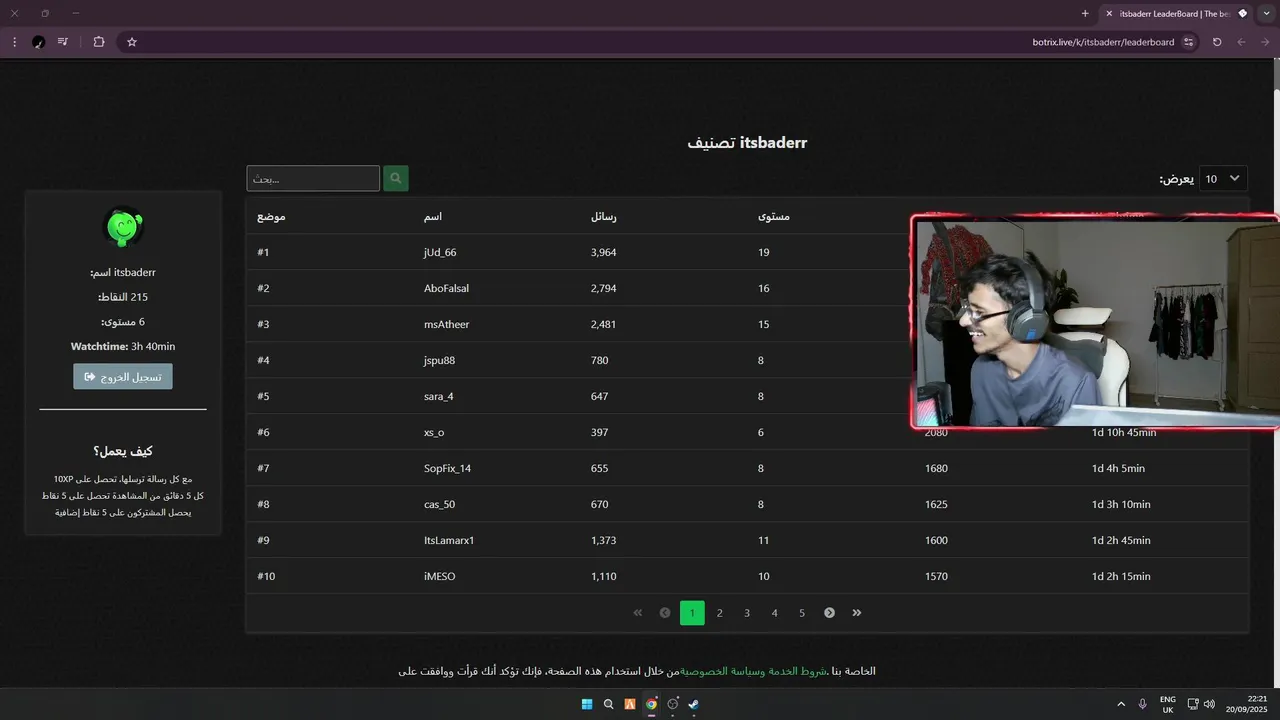1280x720 pixels.
Task: Open the site information icon in address bar
Action: coord(1188,42)
